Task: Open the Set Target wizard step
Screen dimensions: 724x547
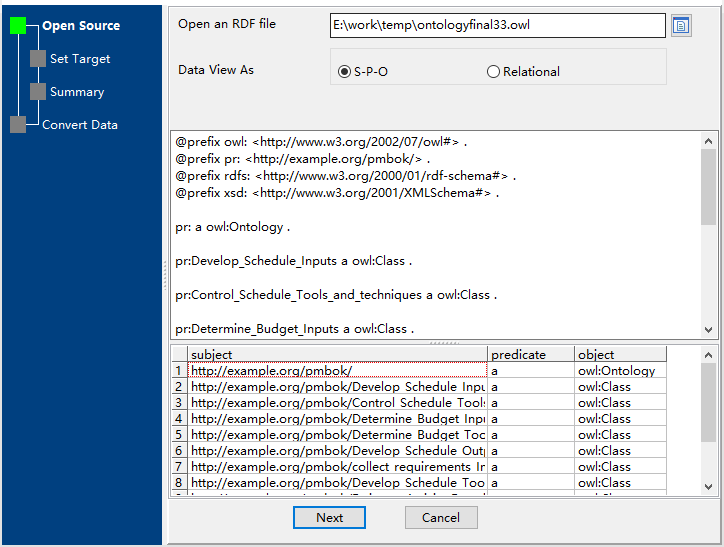Action: 80,59
